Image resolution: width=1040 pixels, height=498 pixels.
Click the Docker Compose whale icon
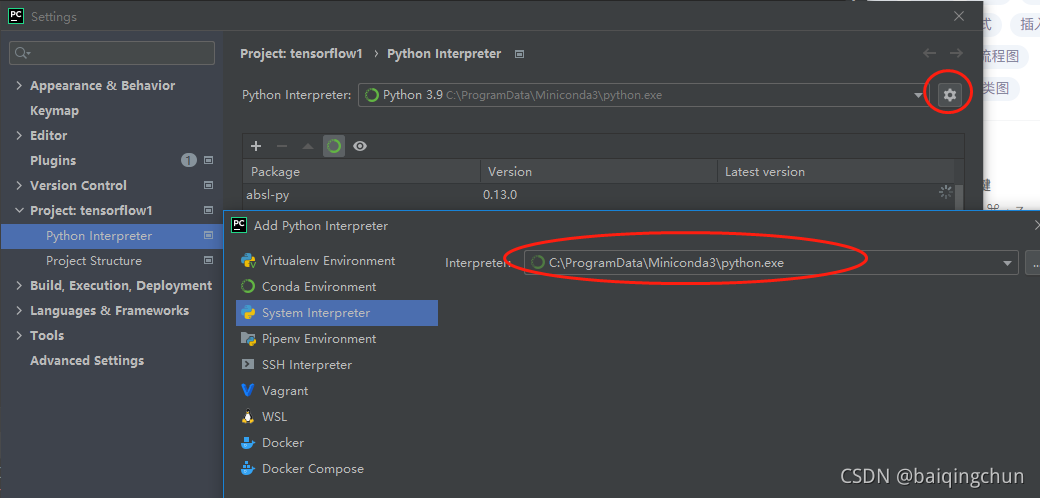coord(248,468)
